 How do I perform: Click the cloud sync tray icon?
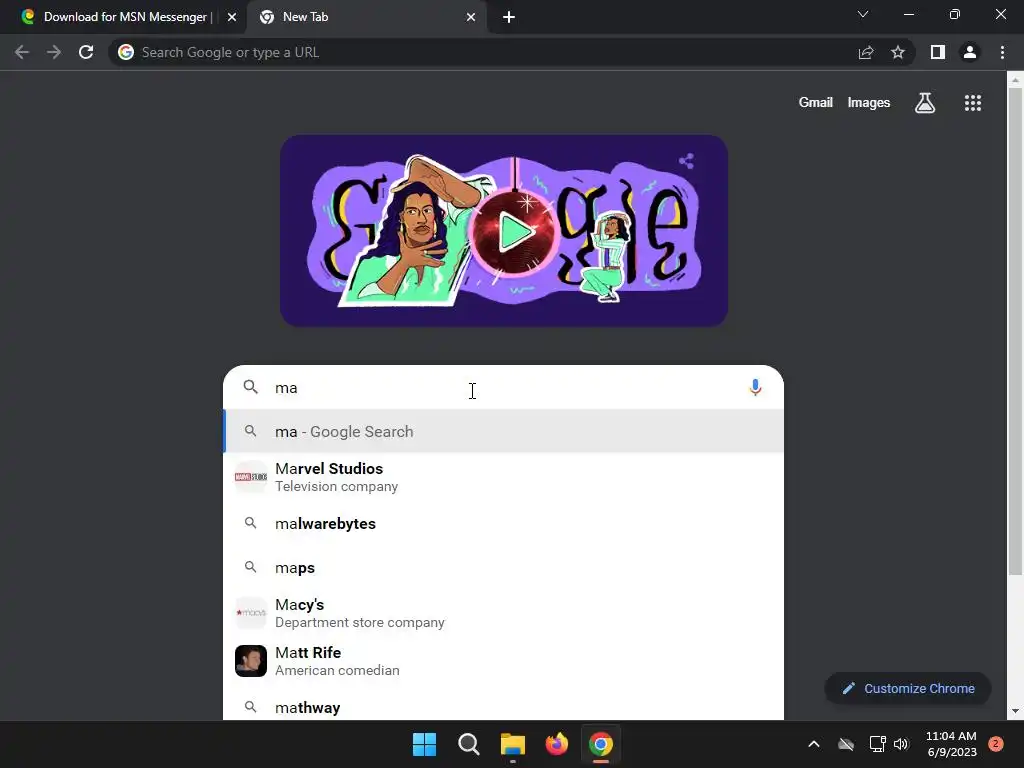pyautogui.click(x=846, y=744)
